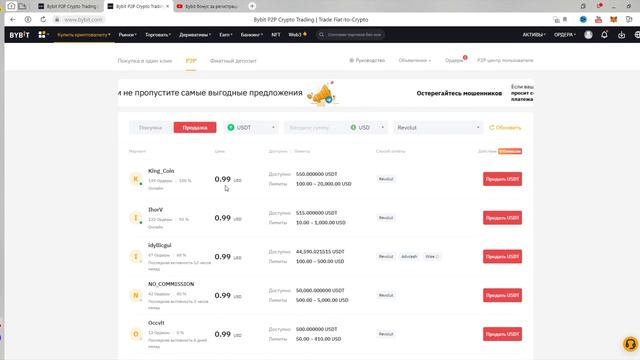The width and height of the screenshot is (640, 360).
Task: Open the NO_COMMISSION merchant name
Action: click(171, 284)
